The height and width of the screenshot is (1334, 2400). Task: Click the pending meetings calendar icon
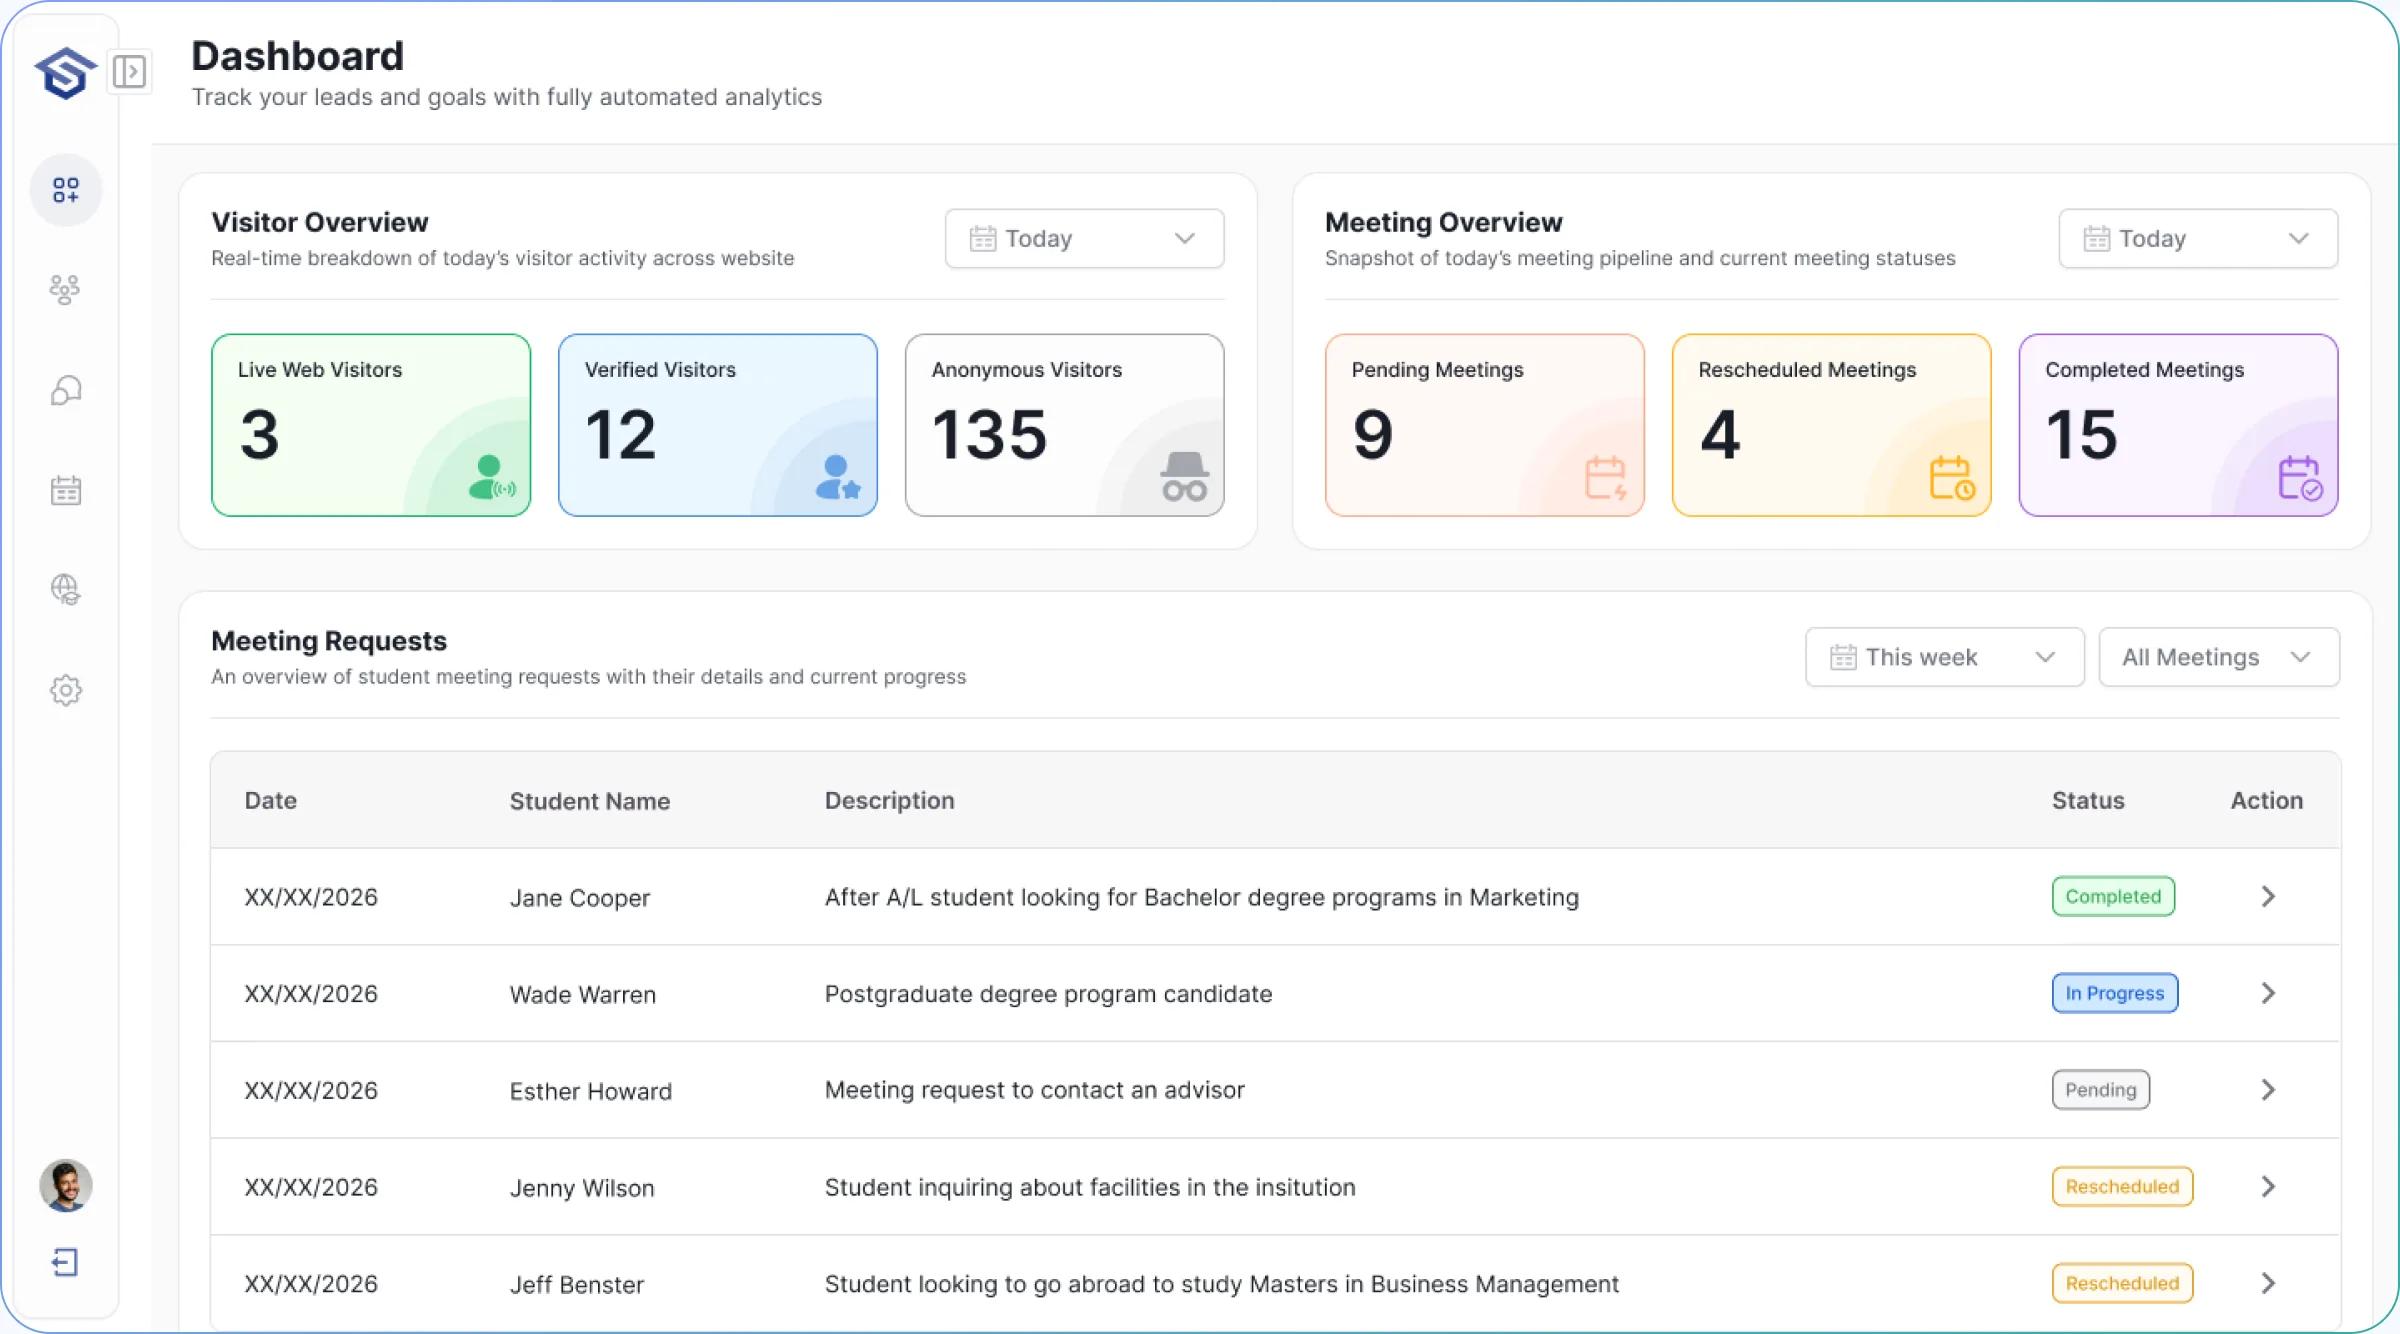coord(1606,478)
